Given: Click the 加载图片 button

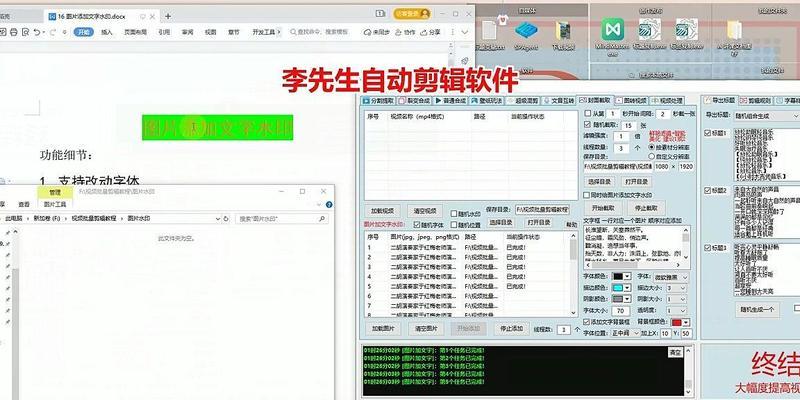Looking at the screenshot, I should [x=383, y=329].
